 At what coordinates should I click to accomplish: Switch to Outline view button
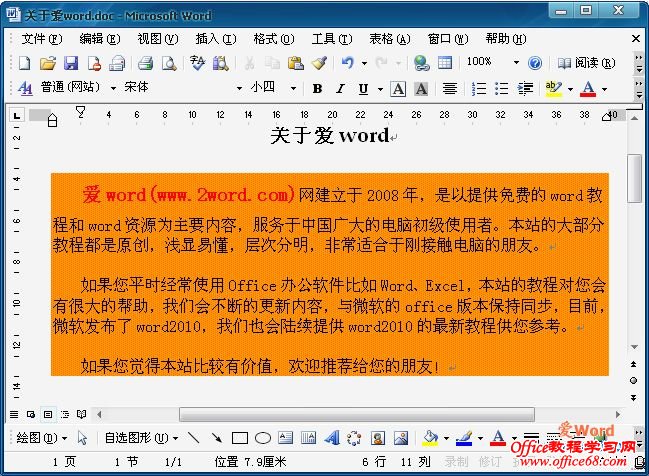(65, 414)
